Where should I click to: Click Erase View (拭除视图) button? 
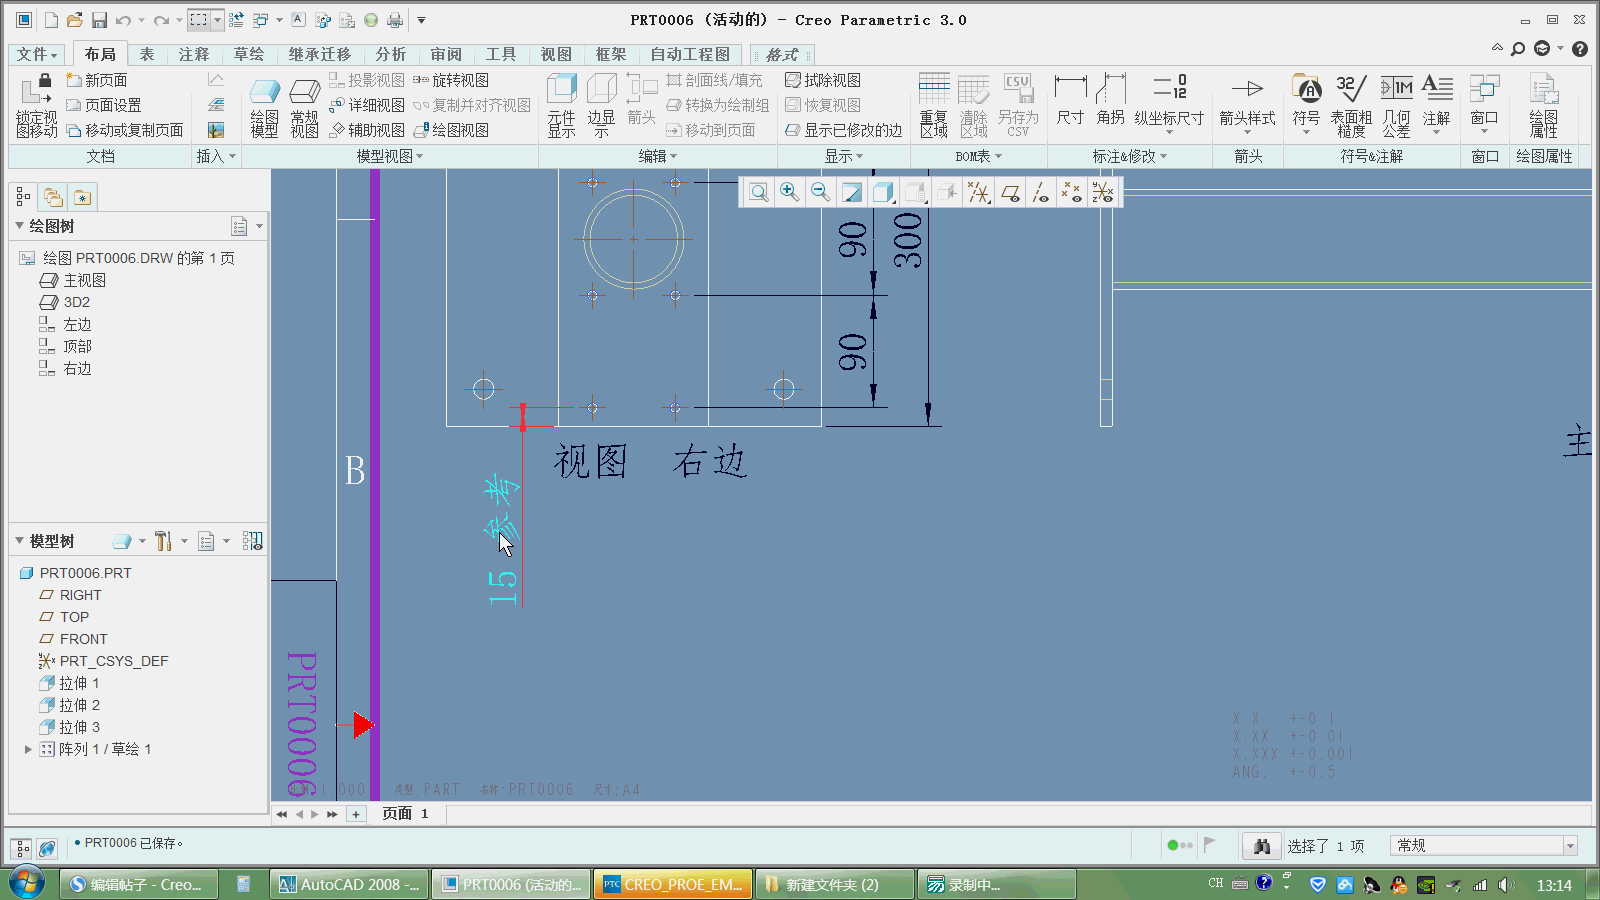pyautogui.click(x=823, y=80)
